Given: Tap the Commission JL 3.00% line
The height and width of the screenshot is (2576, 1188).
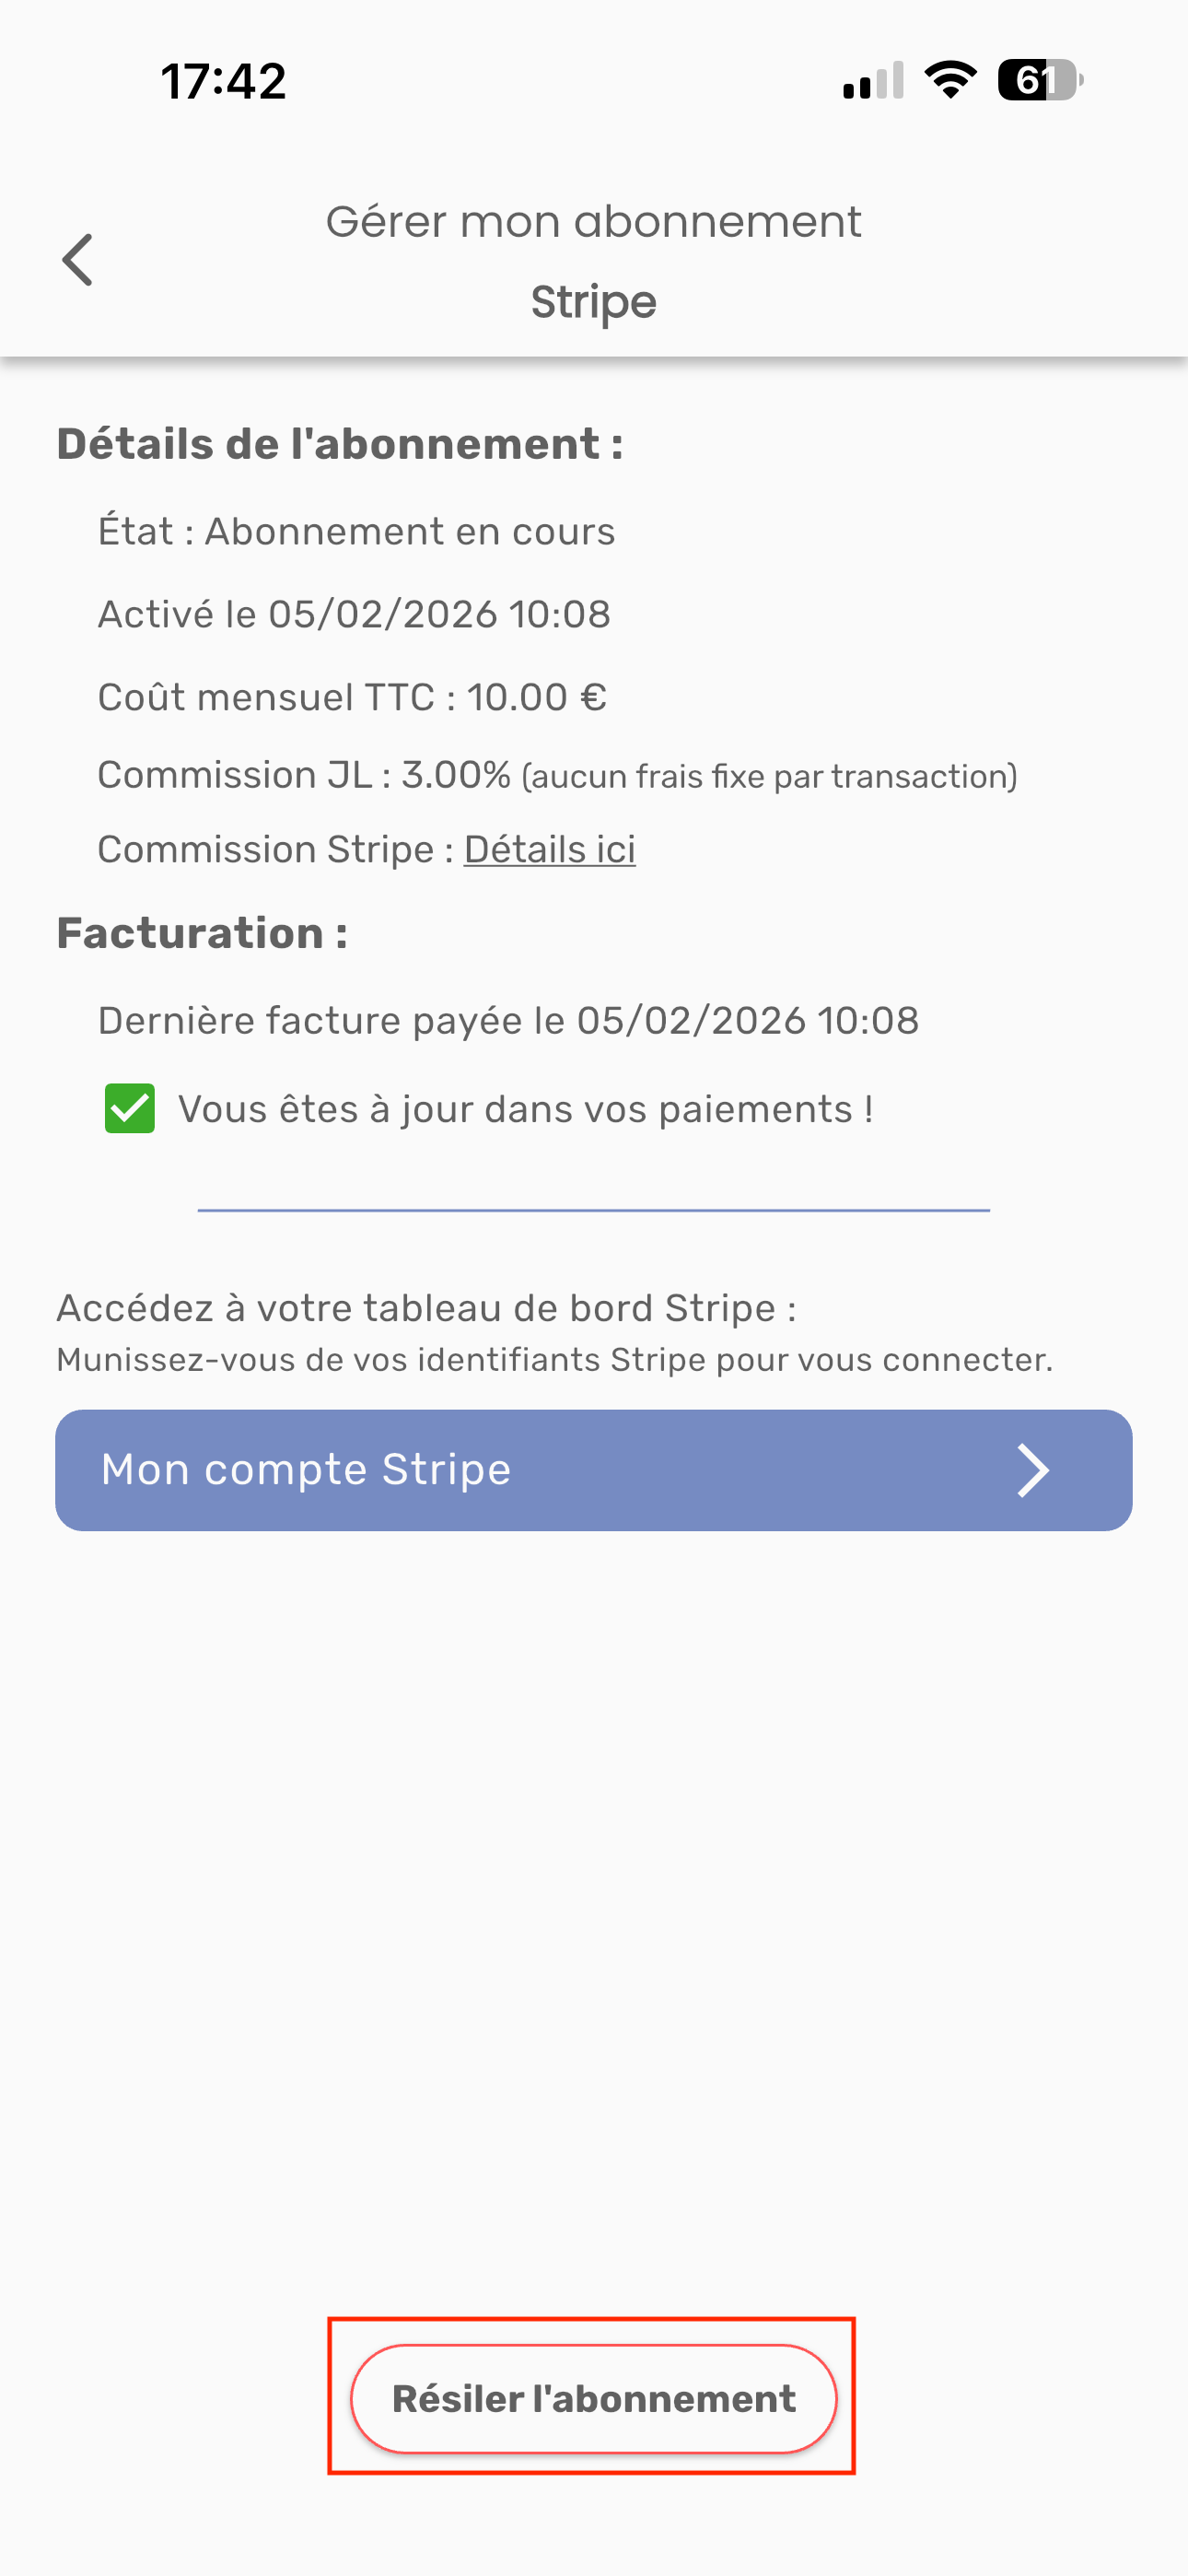Looking at the screenshot, I should point(556,775).
